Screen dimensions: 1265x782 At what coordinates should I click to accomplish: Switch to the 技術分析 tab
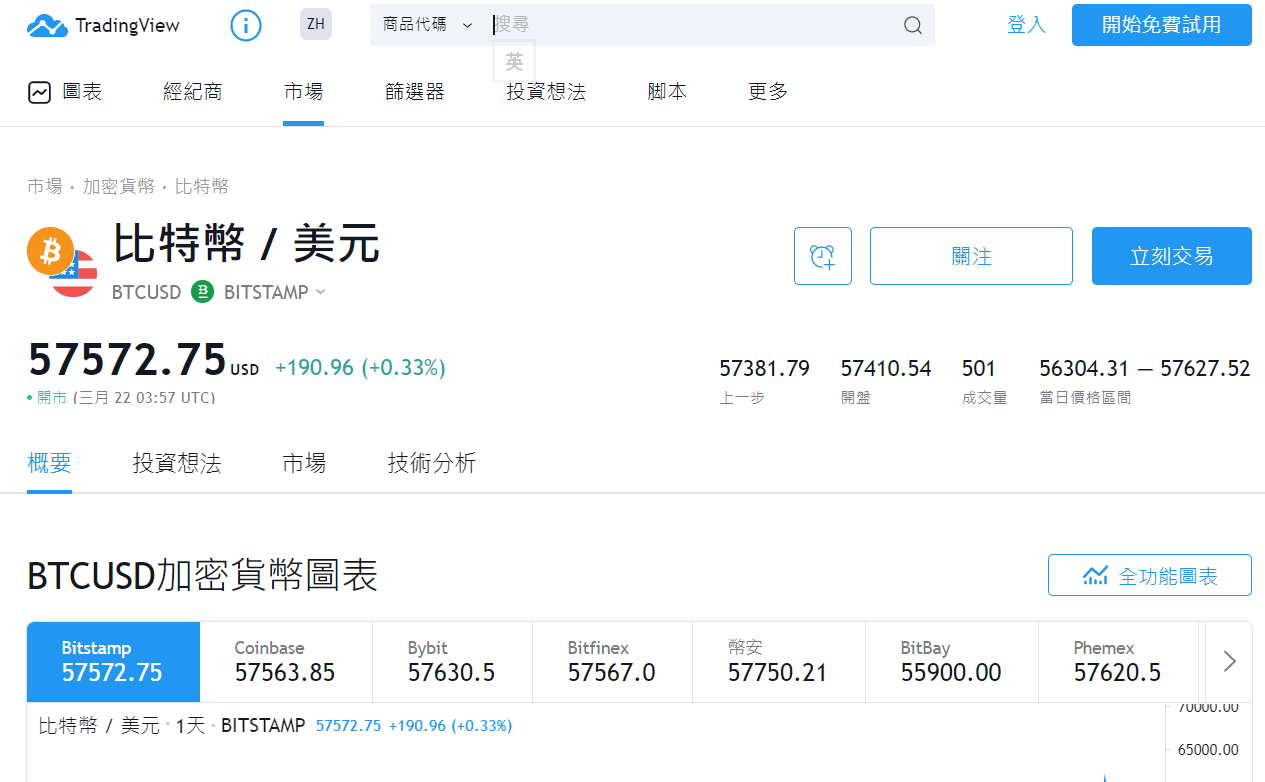coord(432,463)
